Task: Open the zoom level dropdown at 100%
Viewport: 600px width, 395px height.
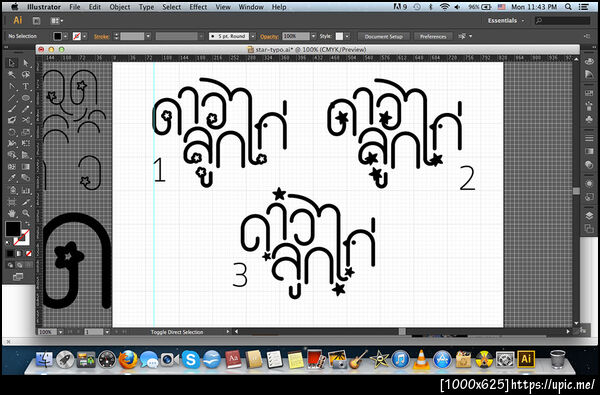Action: [x=60, y=332]
